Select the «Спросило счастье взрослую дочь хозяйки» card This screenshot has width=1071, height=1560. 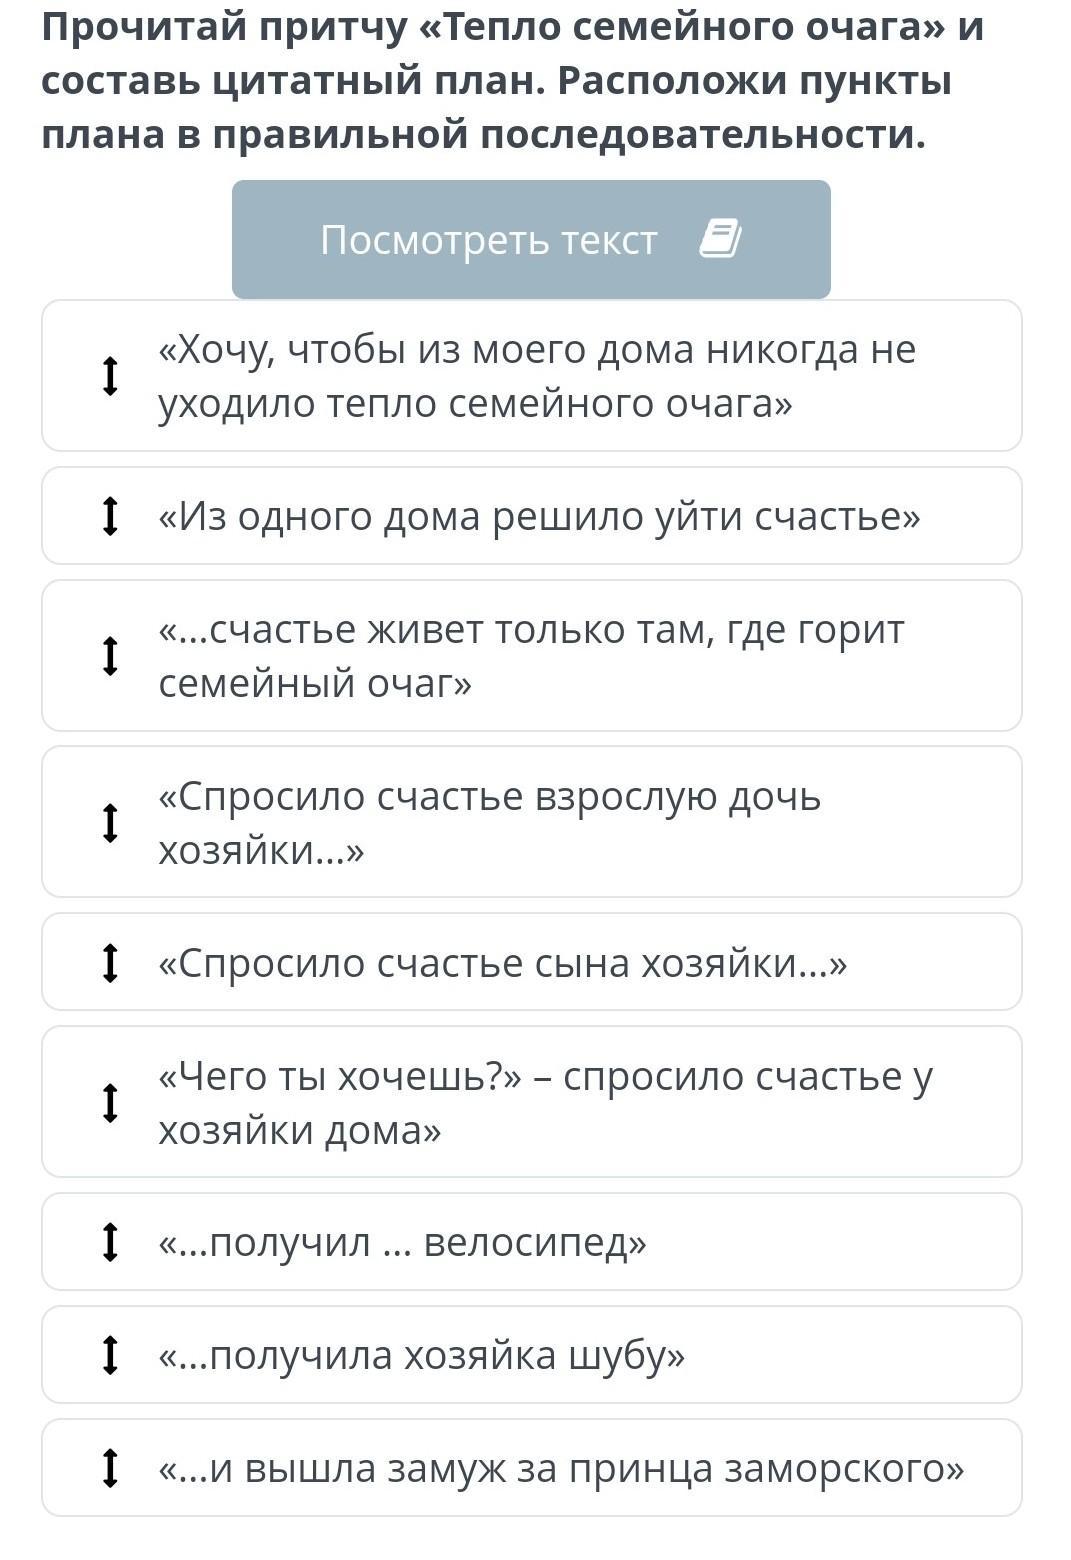pos(531,822)
